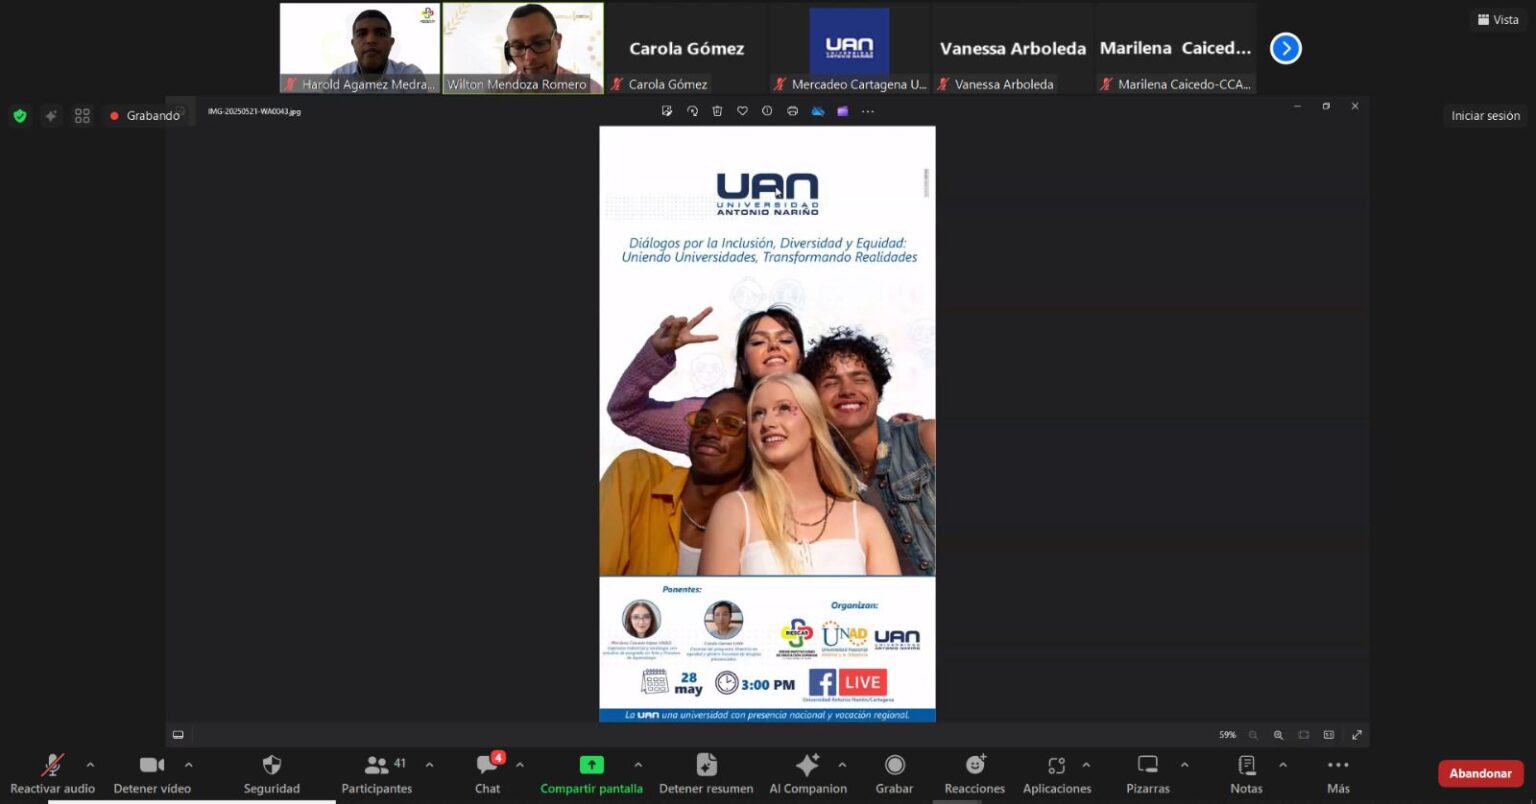Click Iniciar sesión button
Image resolution: width=1536 pixels, height=804 pixels.
(x=1485, y=116)
